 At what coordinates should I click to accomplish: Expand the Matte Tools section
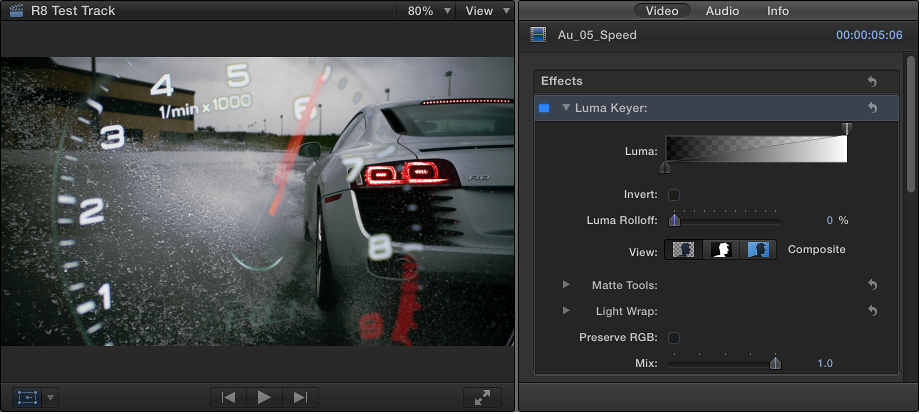click(566, 284)
